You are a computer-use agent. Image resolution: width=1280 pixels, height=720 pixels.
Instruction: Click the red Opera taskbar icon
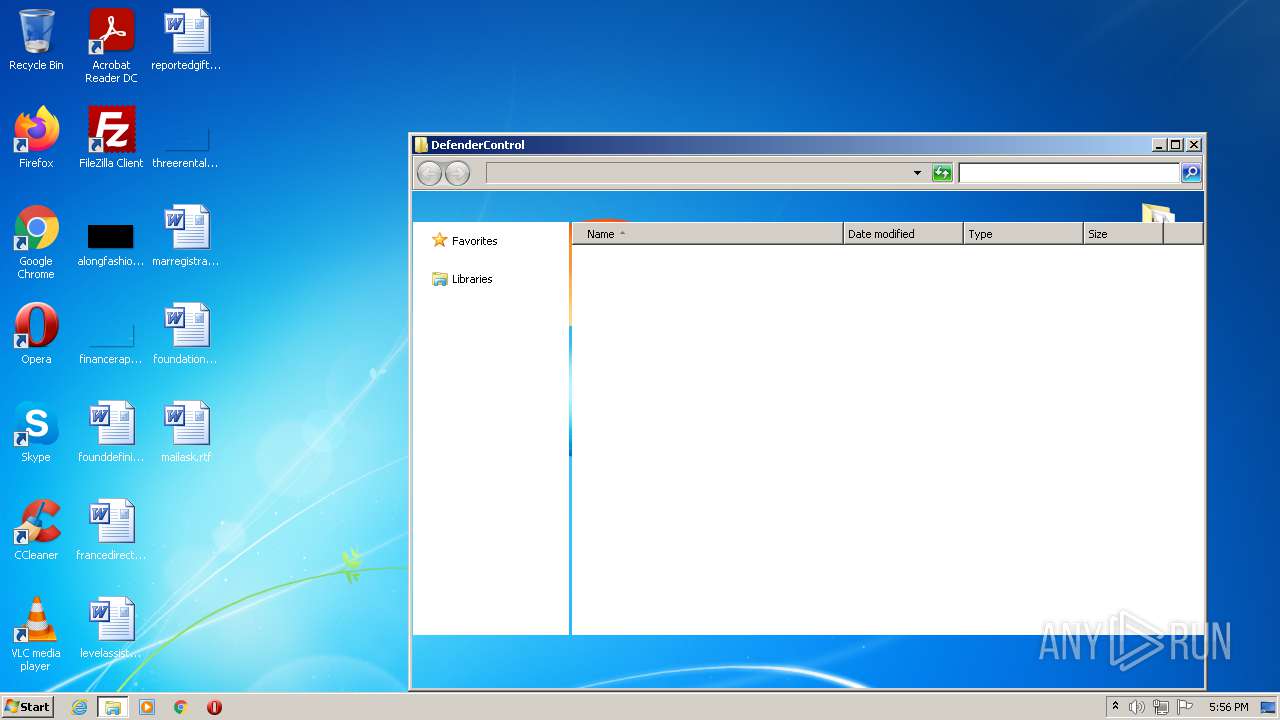tap(214, 707)
